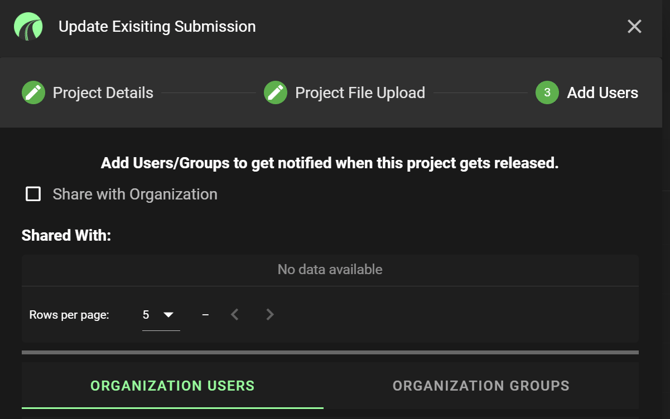Switch to the Organization Groups tab
Image resolution: width=670 pixels, height=419 pixels.
click(x=481, y=386)
